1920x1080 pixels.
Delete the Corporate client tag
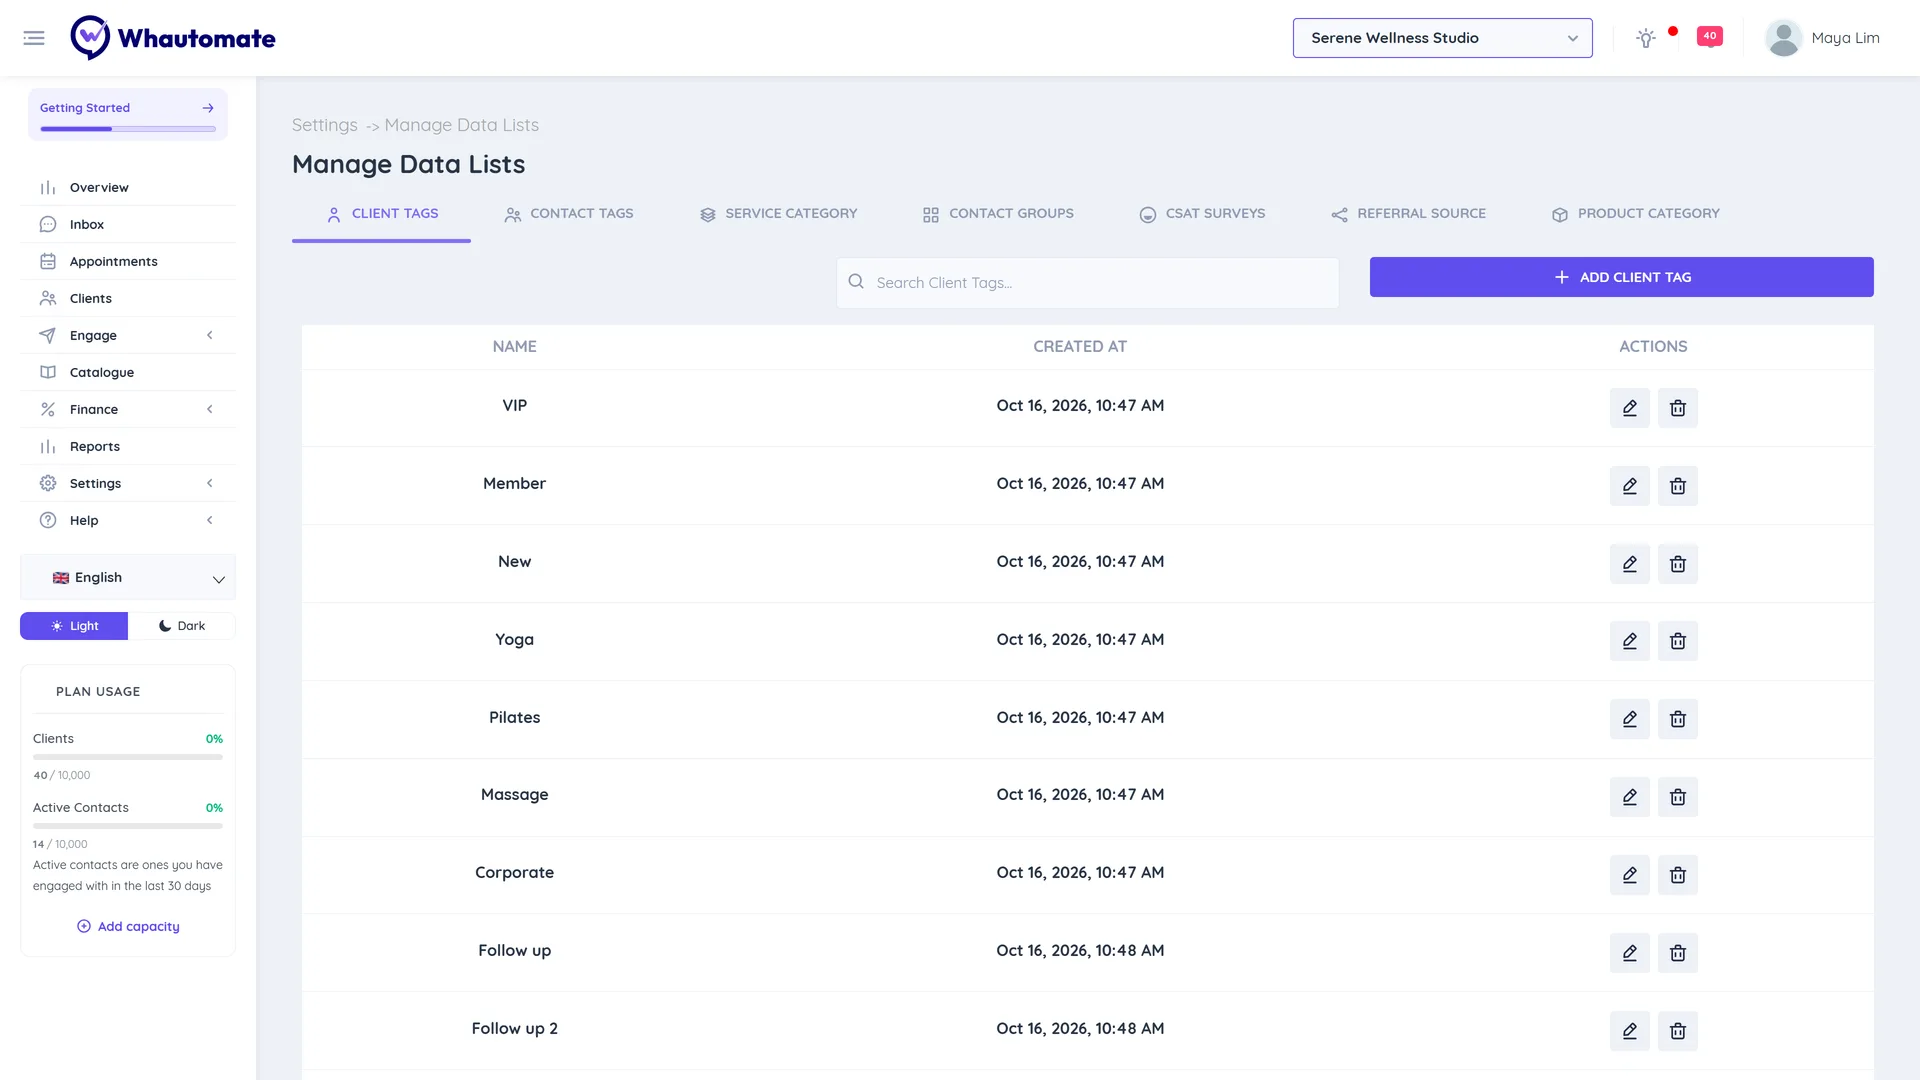click(x=1678, y=875)
